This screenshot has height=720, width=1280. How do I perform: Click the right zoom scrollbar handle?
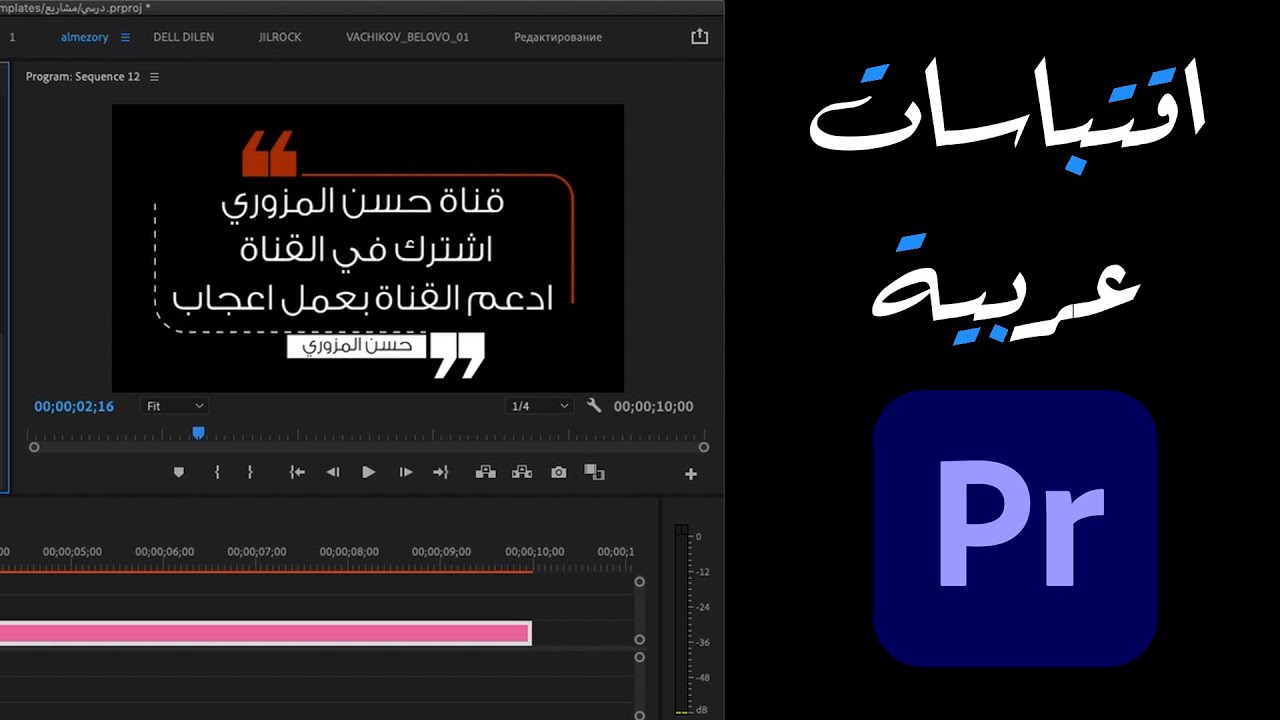click(x=703, y=447)
